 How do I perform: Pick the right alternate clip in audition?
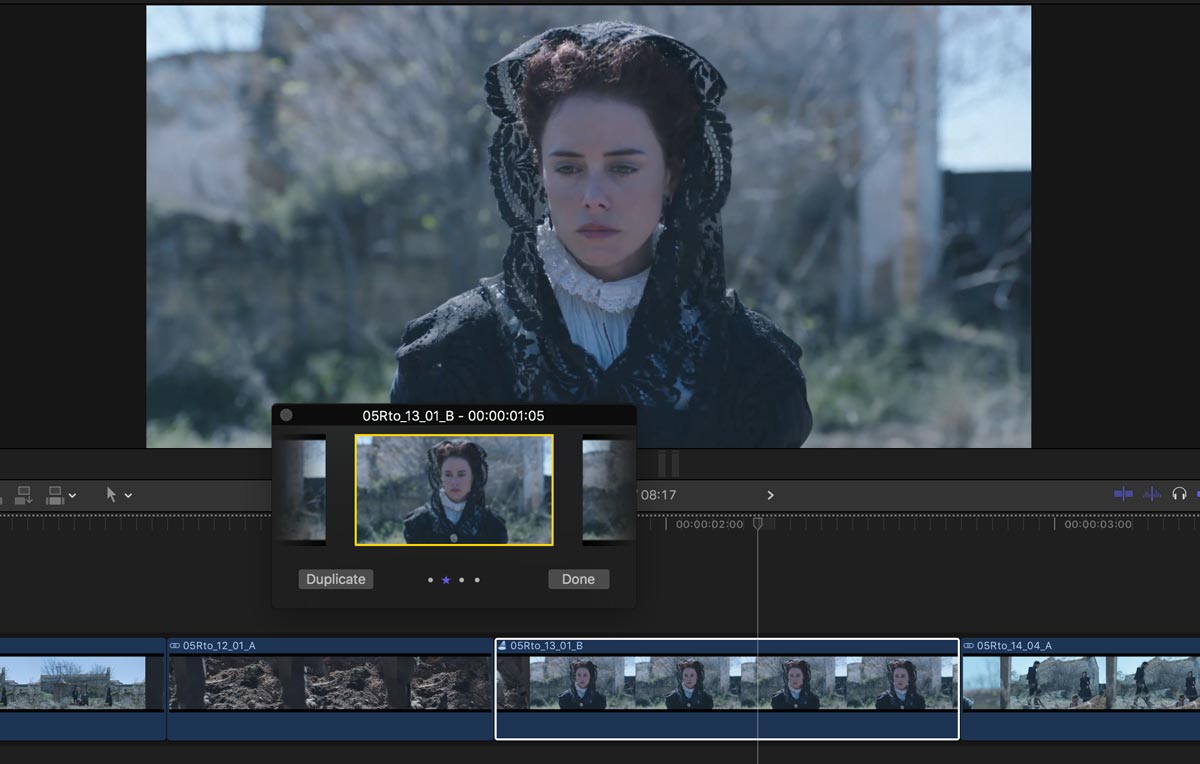(608, 490)
